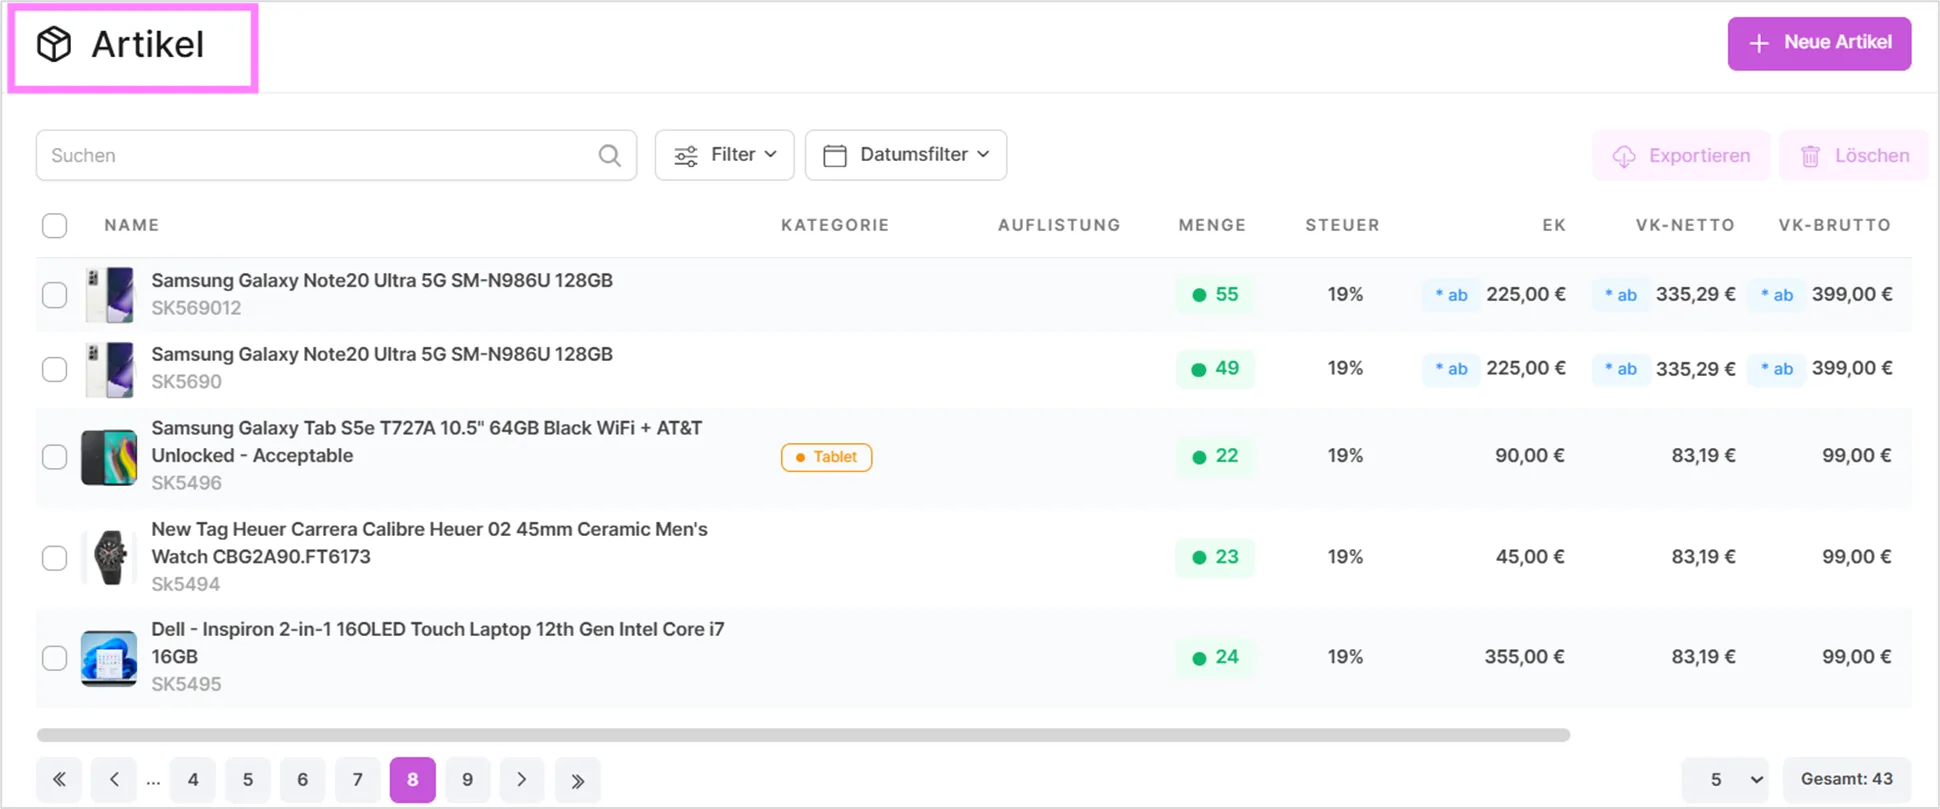Click the AUFLISTUNG column header
This screenshot has width=1940, height=809.
click(1059, 225)
